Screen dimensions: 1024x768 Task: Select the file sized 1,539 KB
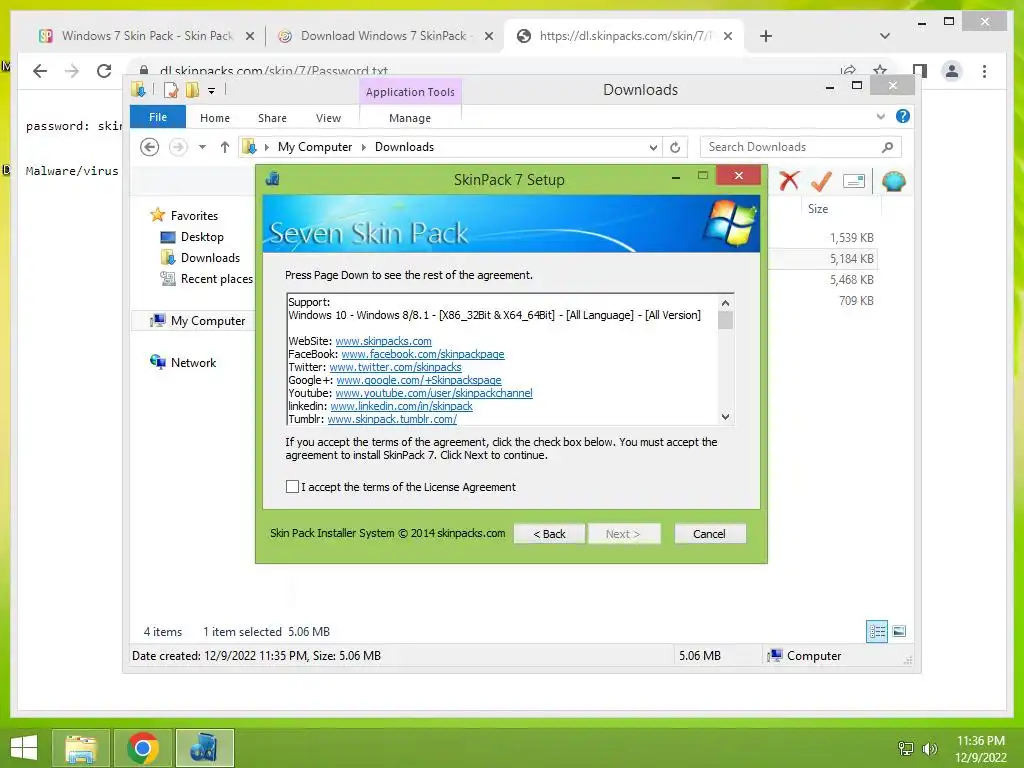click(852, 238)
